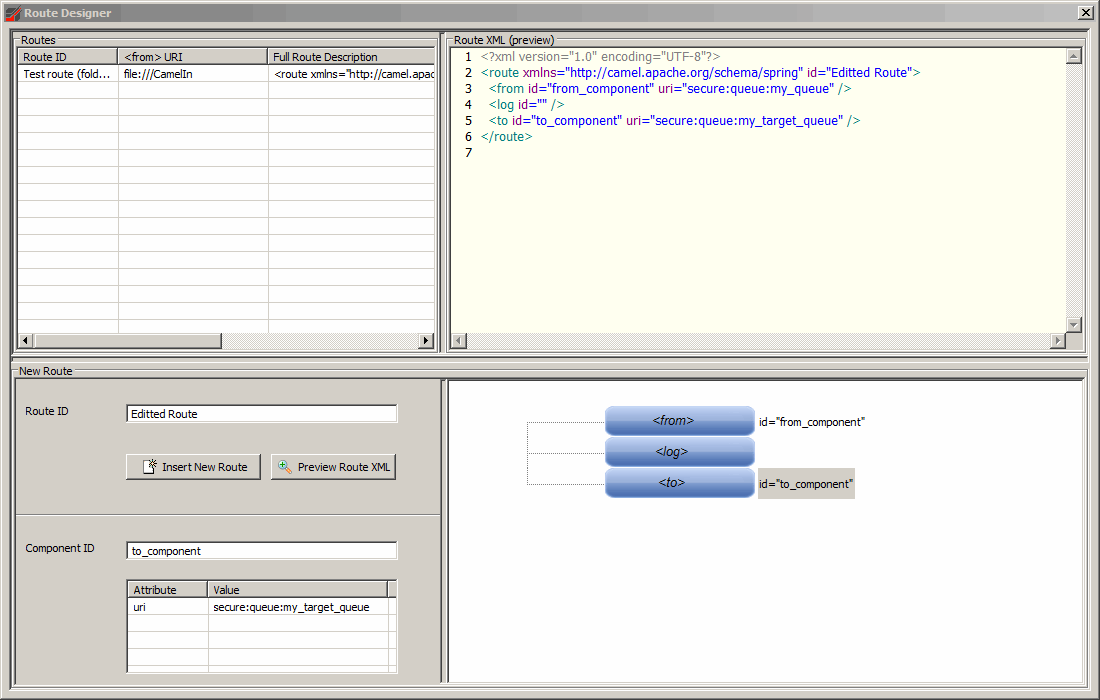Click the Component ID text field
The width and height of the screenshot is (1100, 700).
click(262, 551)
